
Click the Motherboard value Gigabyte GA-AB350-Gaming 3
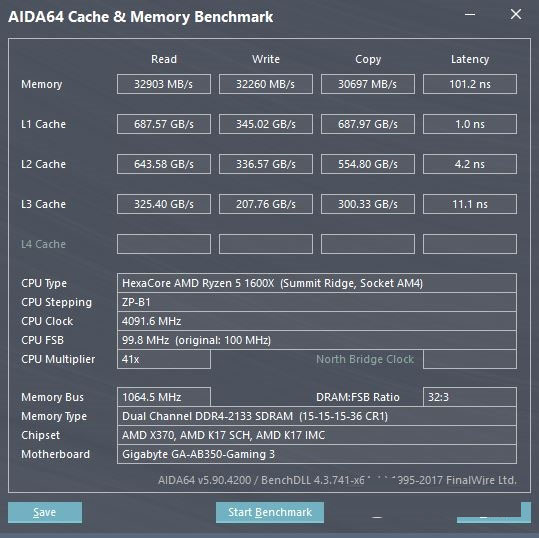[317, 454]
